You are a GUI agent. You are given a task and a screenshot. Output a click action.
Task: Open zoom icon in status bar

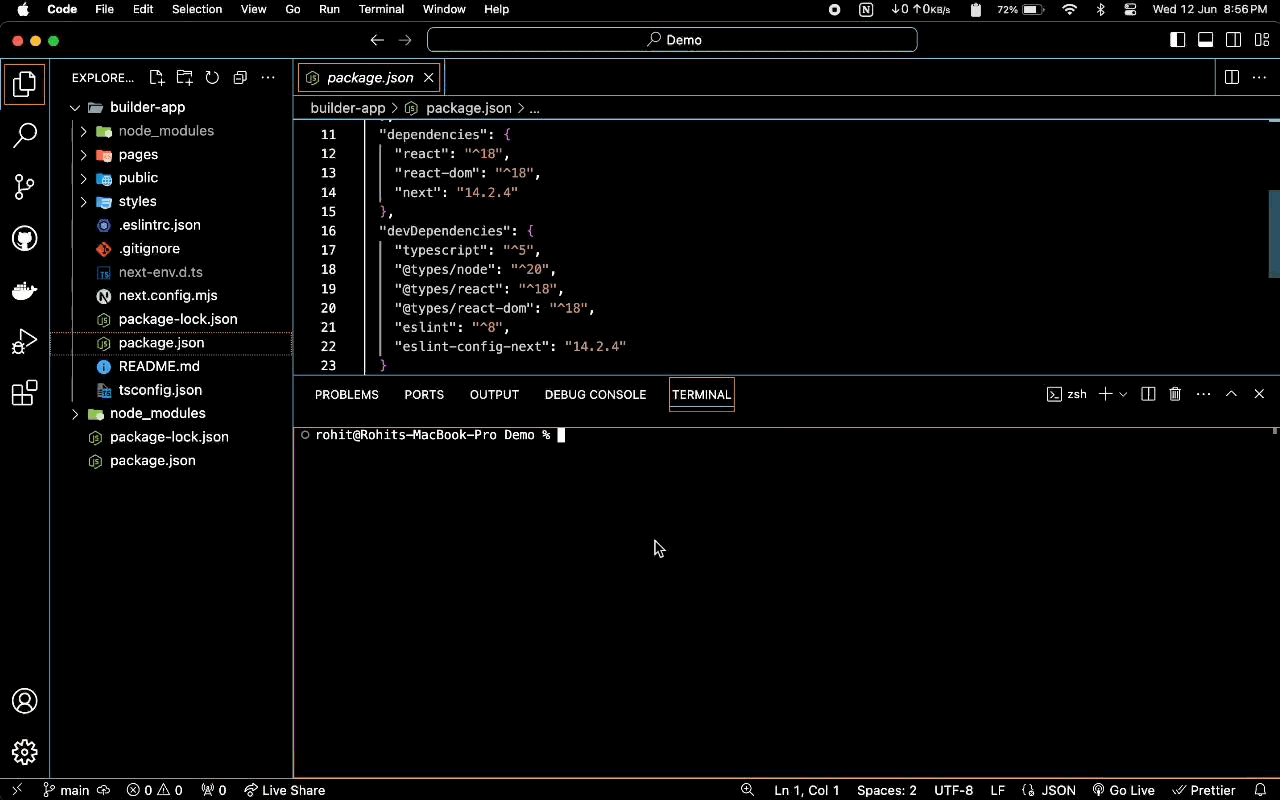point(747,790)
